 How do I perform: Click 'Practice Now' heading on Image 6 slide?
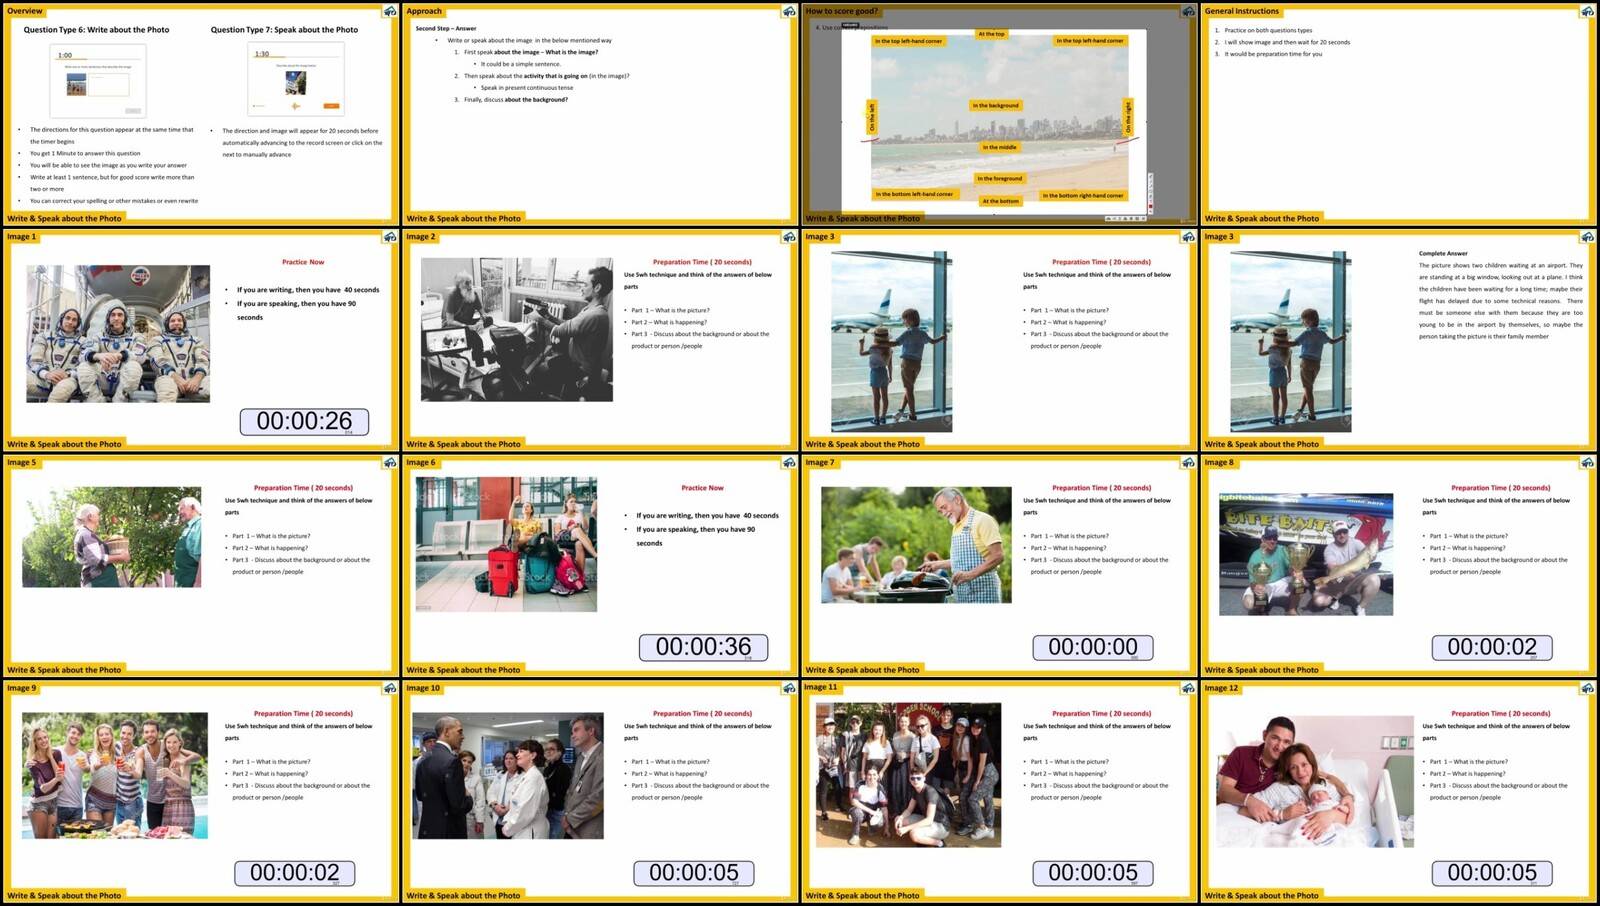tap(702, 488)
